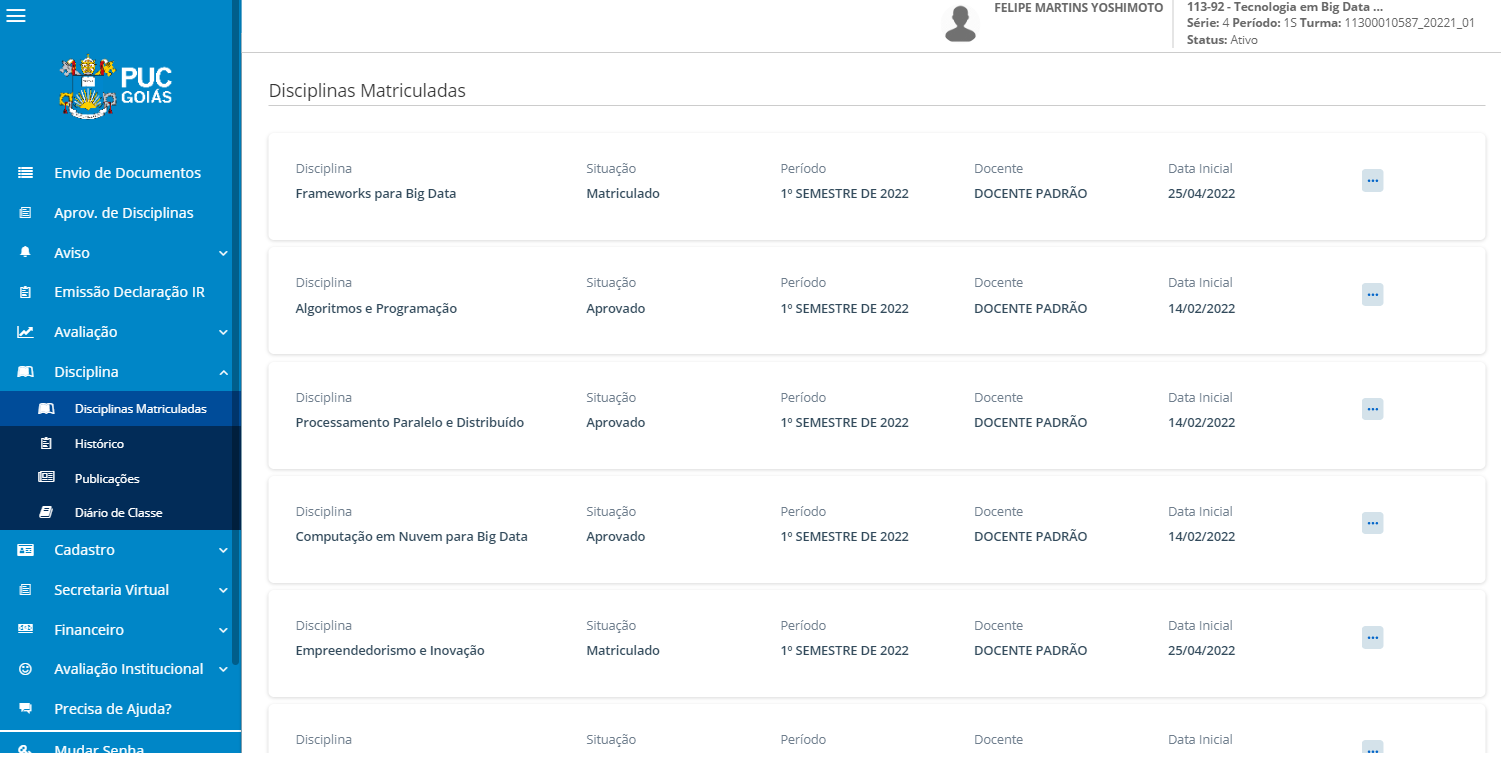Toggle the hamburger menu icon

pos(16,16)
